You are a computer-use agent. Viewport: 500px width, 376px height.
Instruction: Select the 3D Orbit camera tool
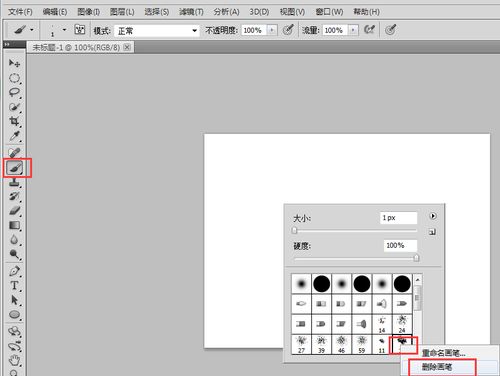point(14,346)
